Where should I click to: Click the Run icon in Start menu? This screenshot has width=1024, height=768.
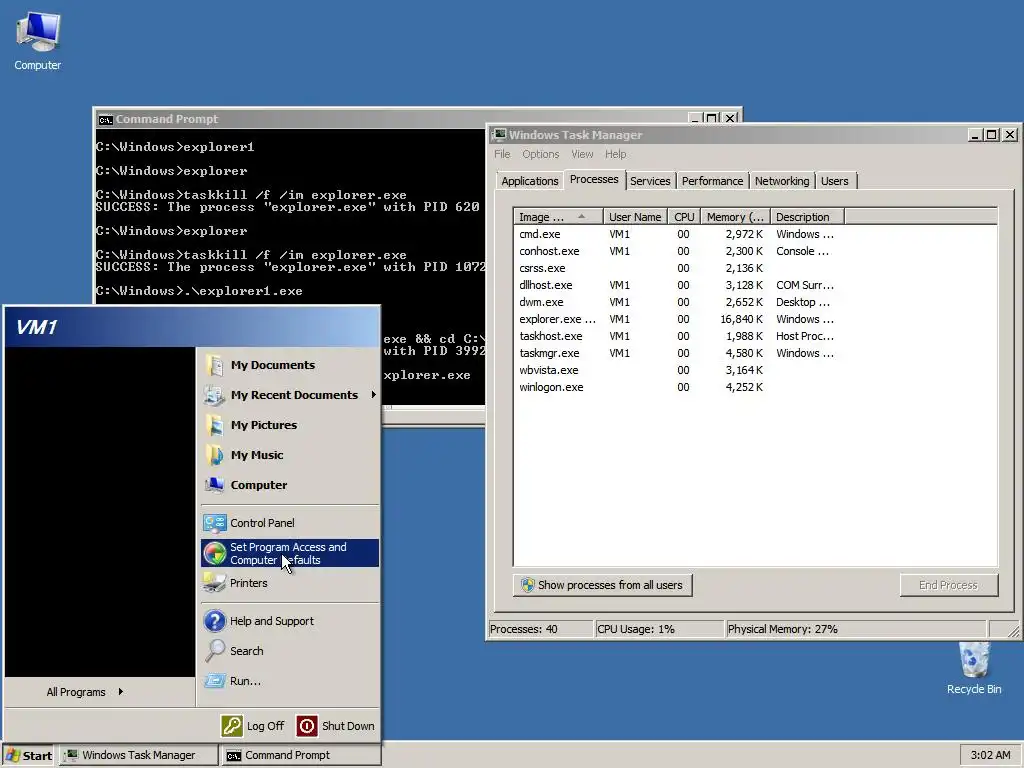(x=214, y=681)
